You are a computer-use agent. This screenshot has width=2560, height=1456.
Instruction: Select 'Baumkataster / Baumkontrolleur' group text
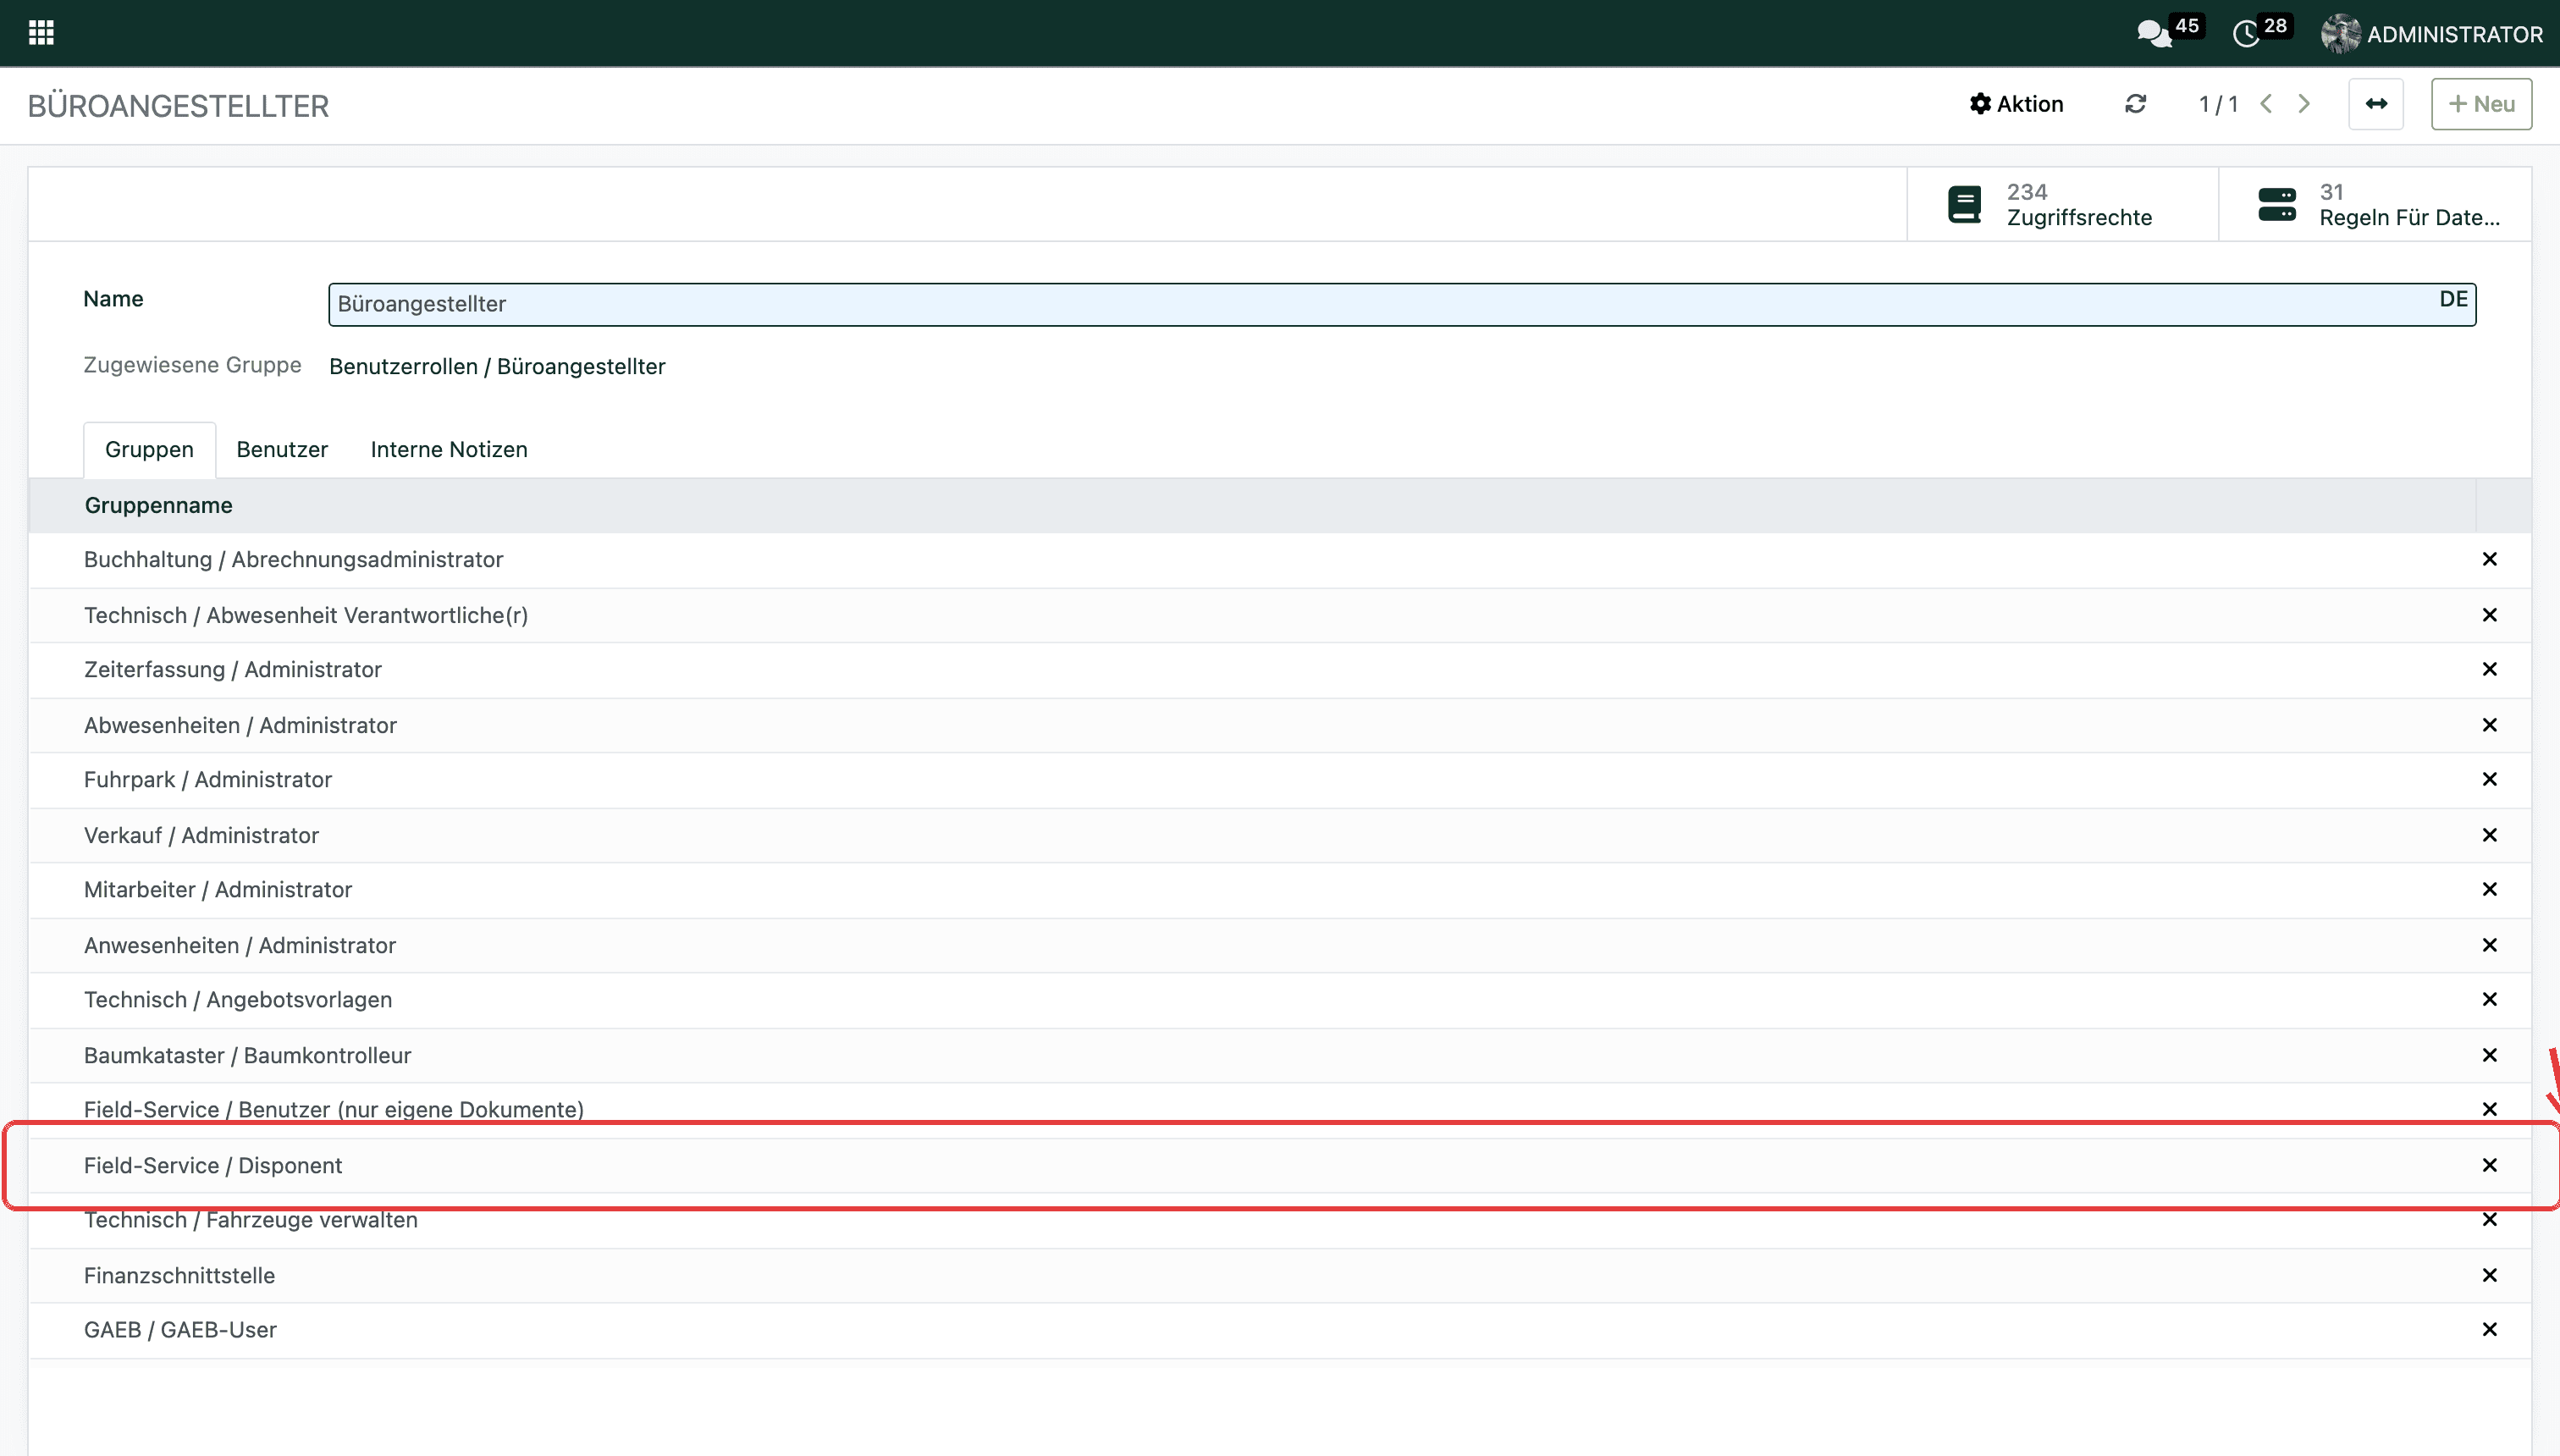(248, 1055)
